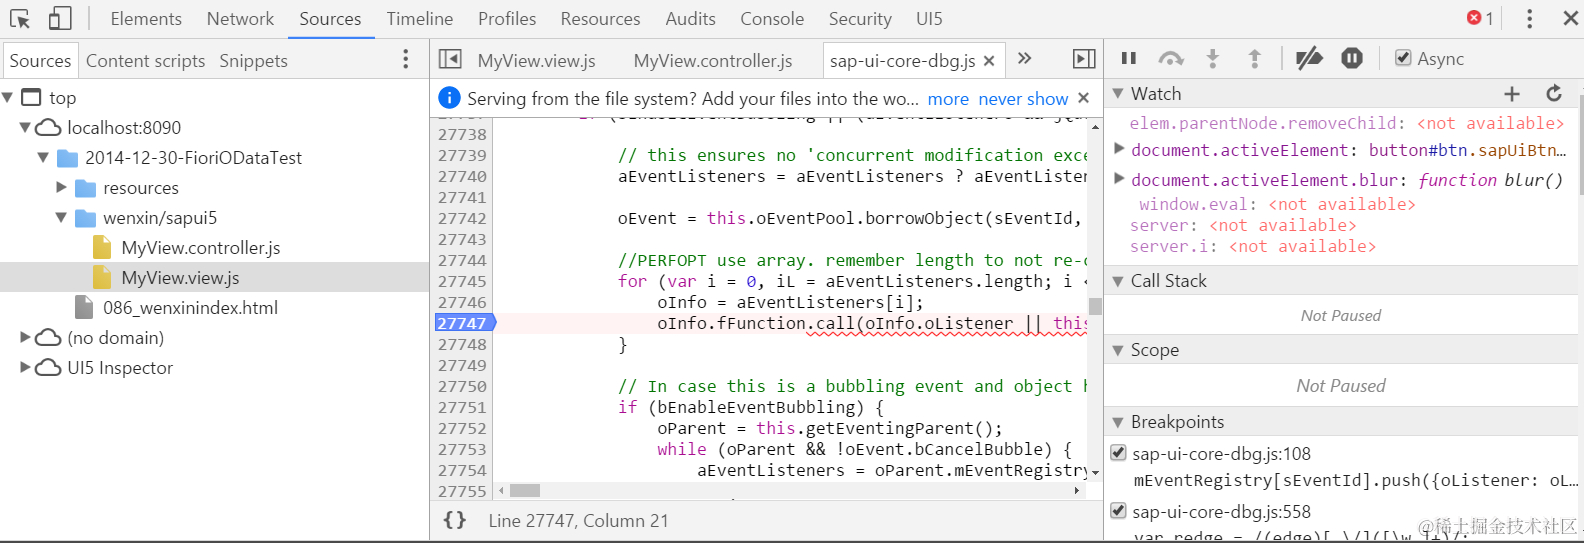
Task: Click the MyView.controller.js file icon in the tree
Action: (x=101, y=247)
